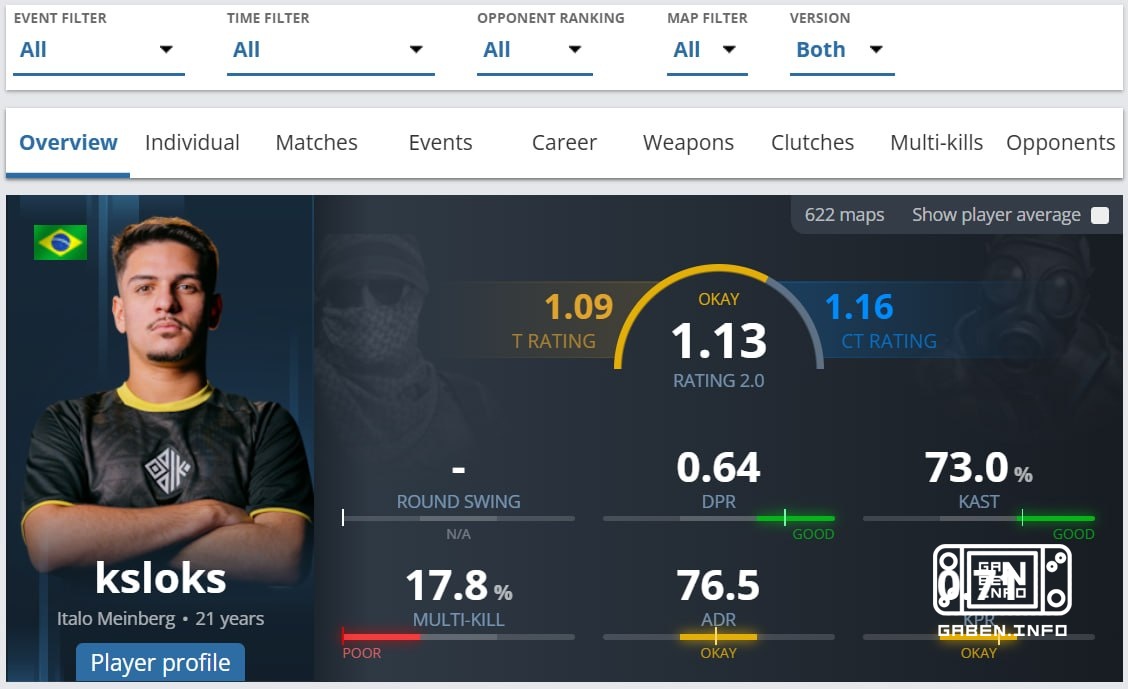The image size is (1128, 689).
Task: Switch to the Career tab
Action: 565,142
